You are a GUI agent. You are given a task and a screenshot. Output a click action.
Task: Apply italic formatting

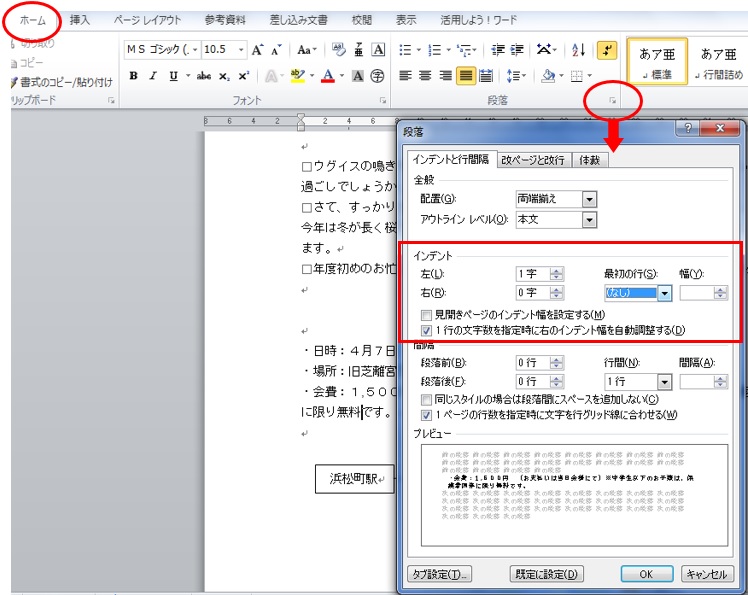[x=154, y=76]
